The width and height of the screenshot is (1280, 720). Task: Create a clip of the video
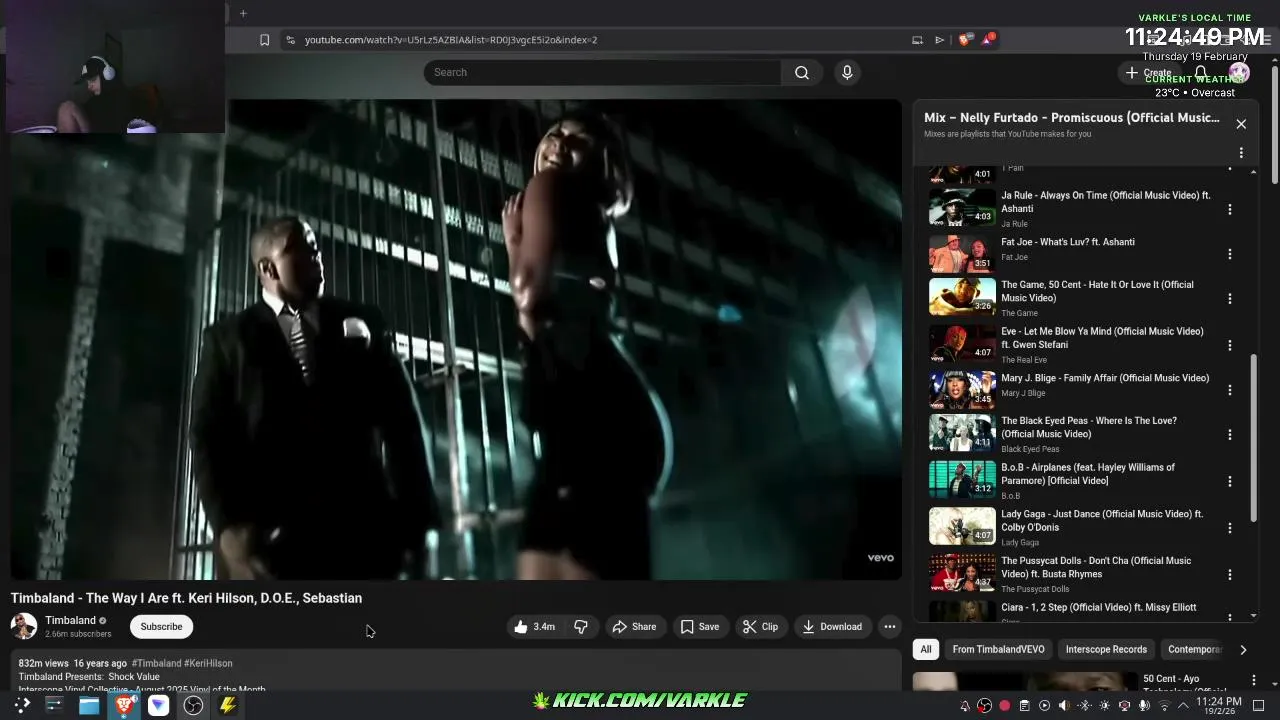(760, 627)
